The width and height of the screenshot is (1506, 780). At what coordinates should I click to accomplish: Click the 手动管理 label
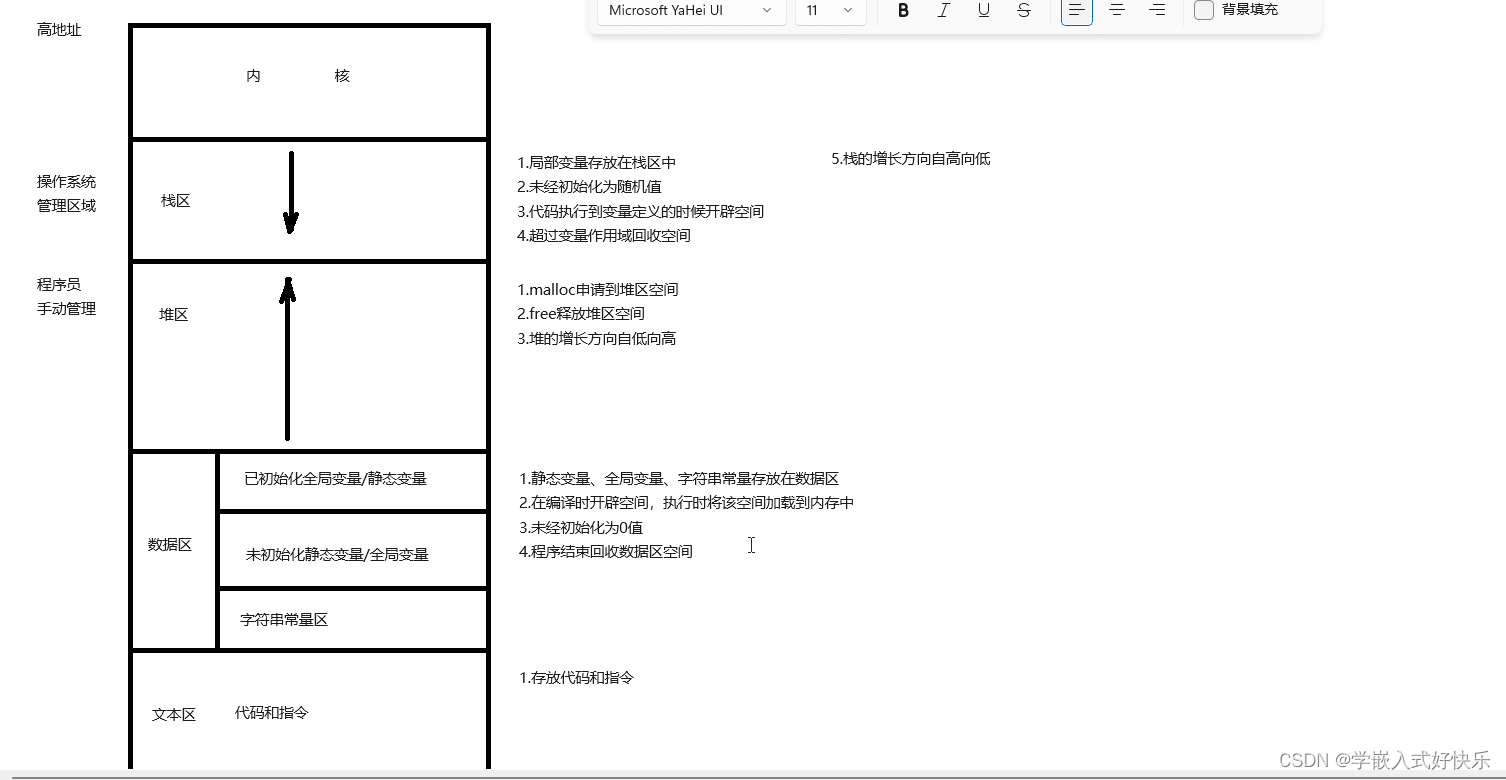(67, 309)
